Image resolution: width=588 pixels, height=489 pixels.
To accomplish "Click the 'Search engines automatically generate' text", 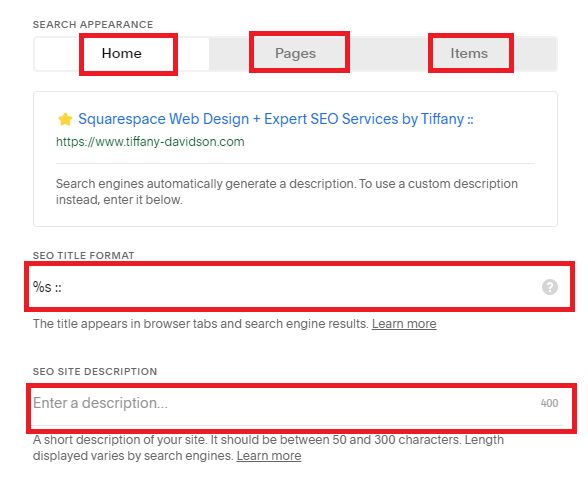I will 287,192.
